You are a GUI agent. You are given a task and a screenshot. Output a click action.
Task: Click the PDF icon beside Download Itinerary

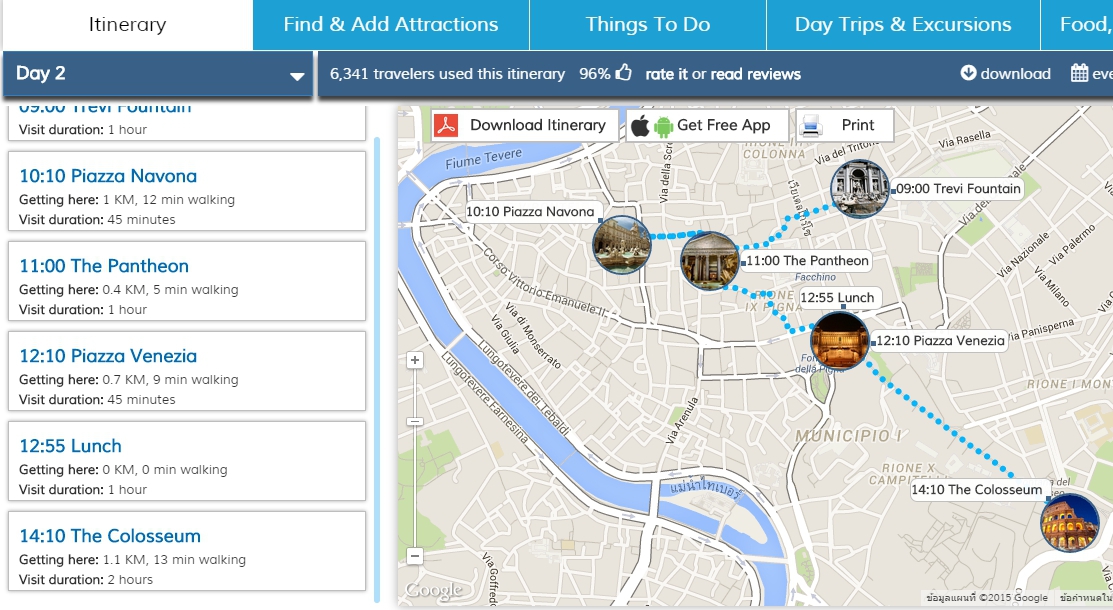[446, 125]
